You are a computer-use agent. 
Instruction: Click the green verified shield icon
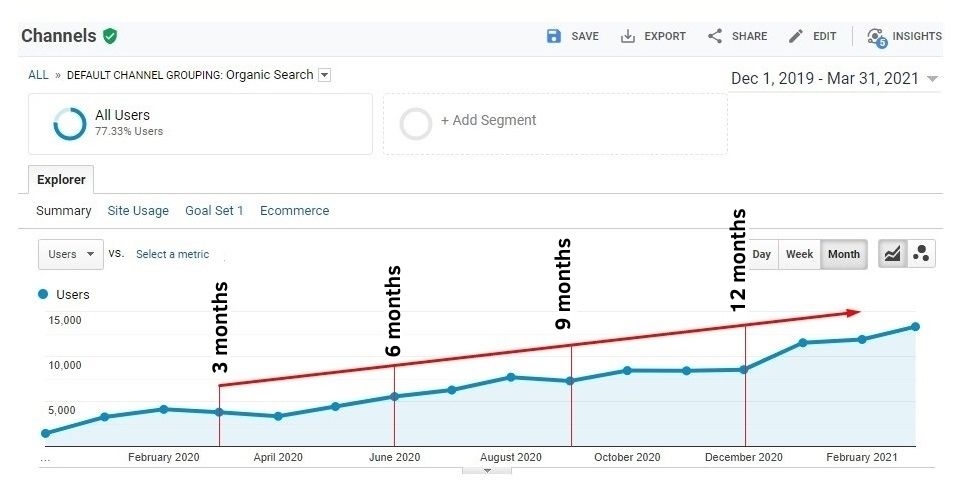click(x=110, y=36)
